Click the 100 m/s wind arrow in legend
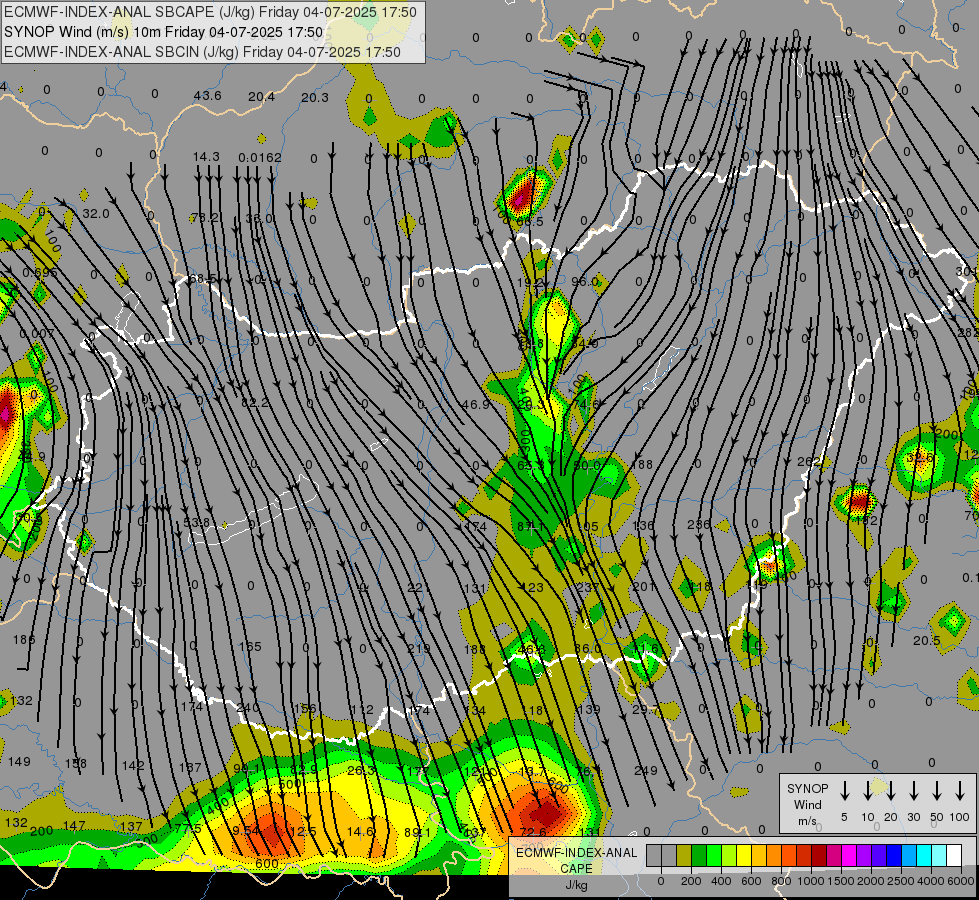Viewport: 979px width, 900px height. [960, 791]
